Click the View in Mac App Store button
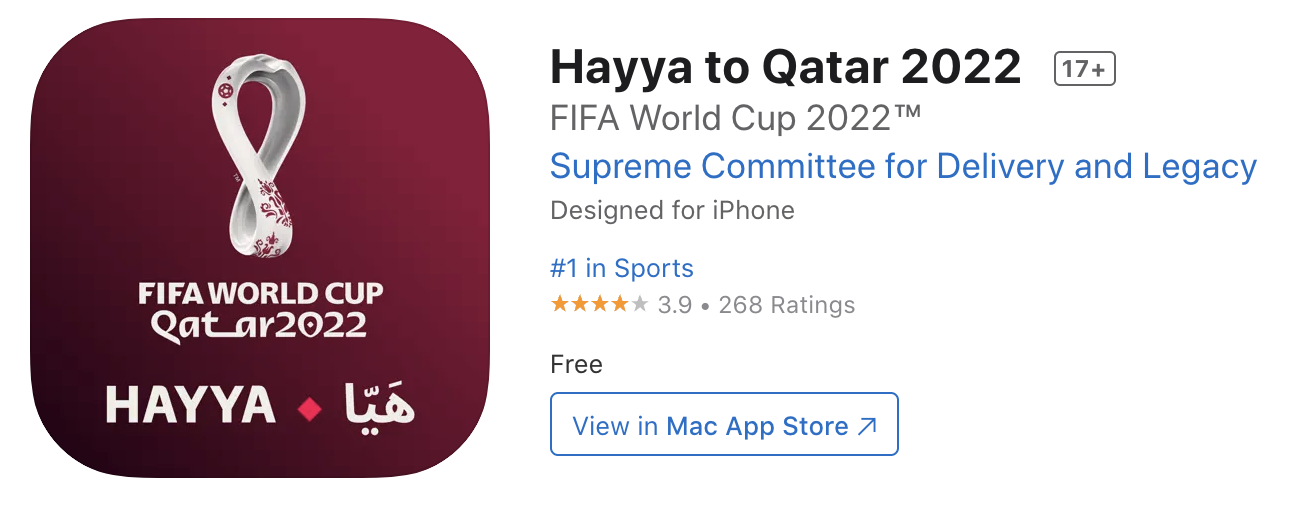The image size is (1306, 518). point(724,425)
